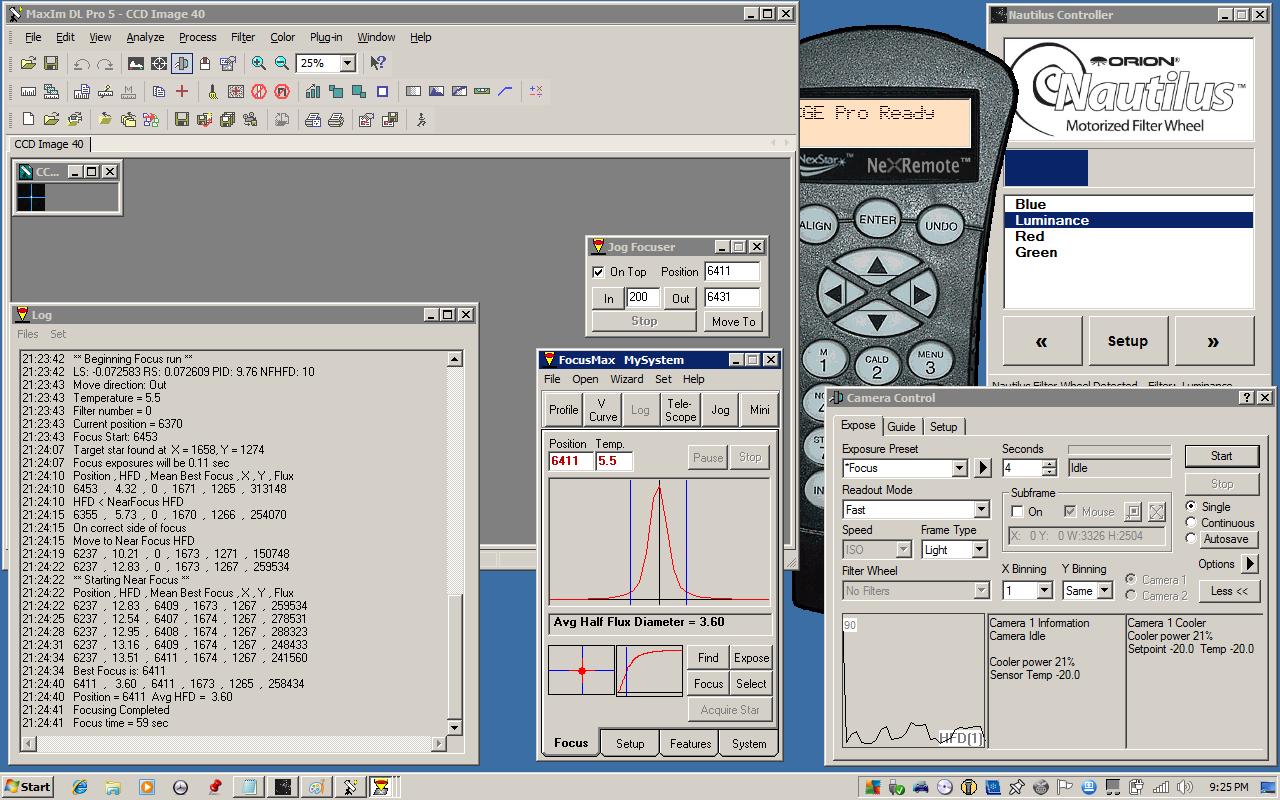This screenshot has height=800, width=1280.
Task: Open the X Binning dropdown
Action: (1044, 591)
